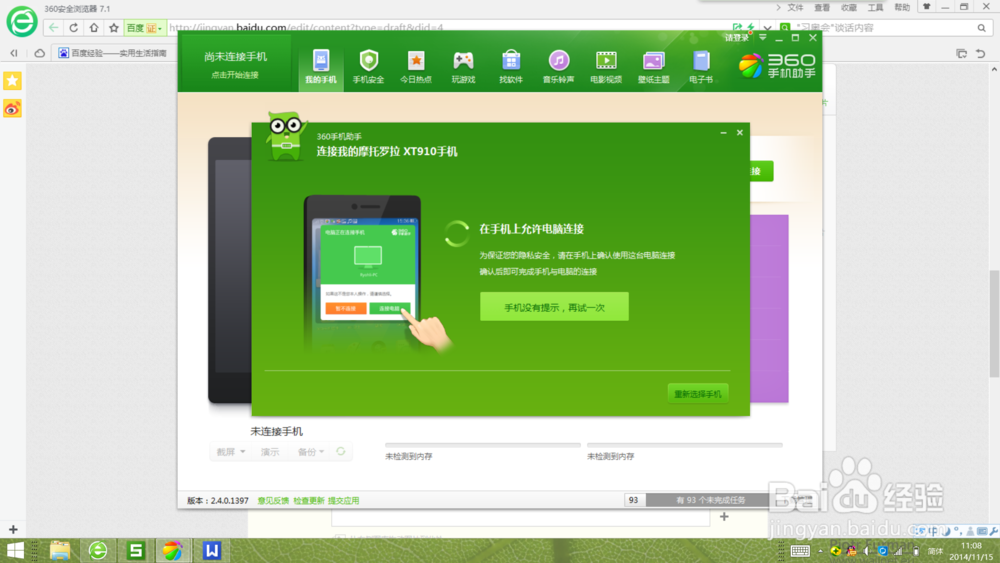This screenshot has width=1000, height=563.
Task: Click the search magnifier icon
Action: pos(982,27)
